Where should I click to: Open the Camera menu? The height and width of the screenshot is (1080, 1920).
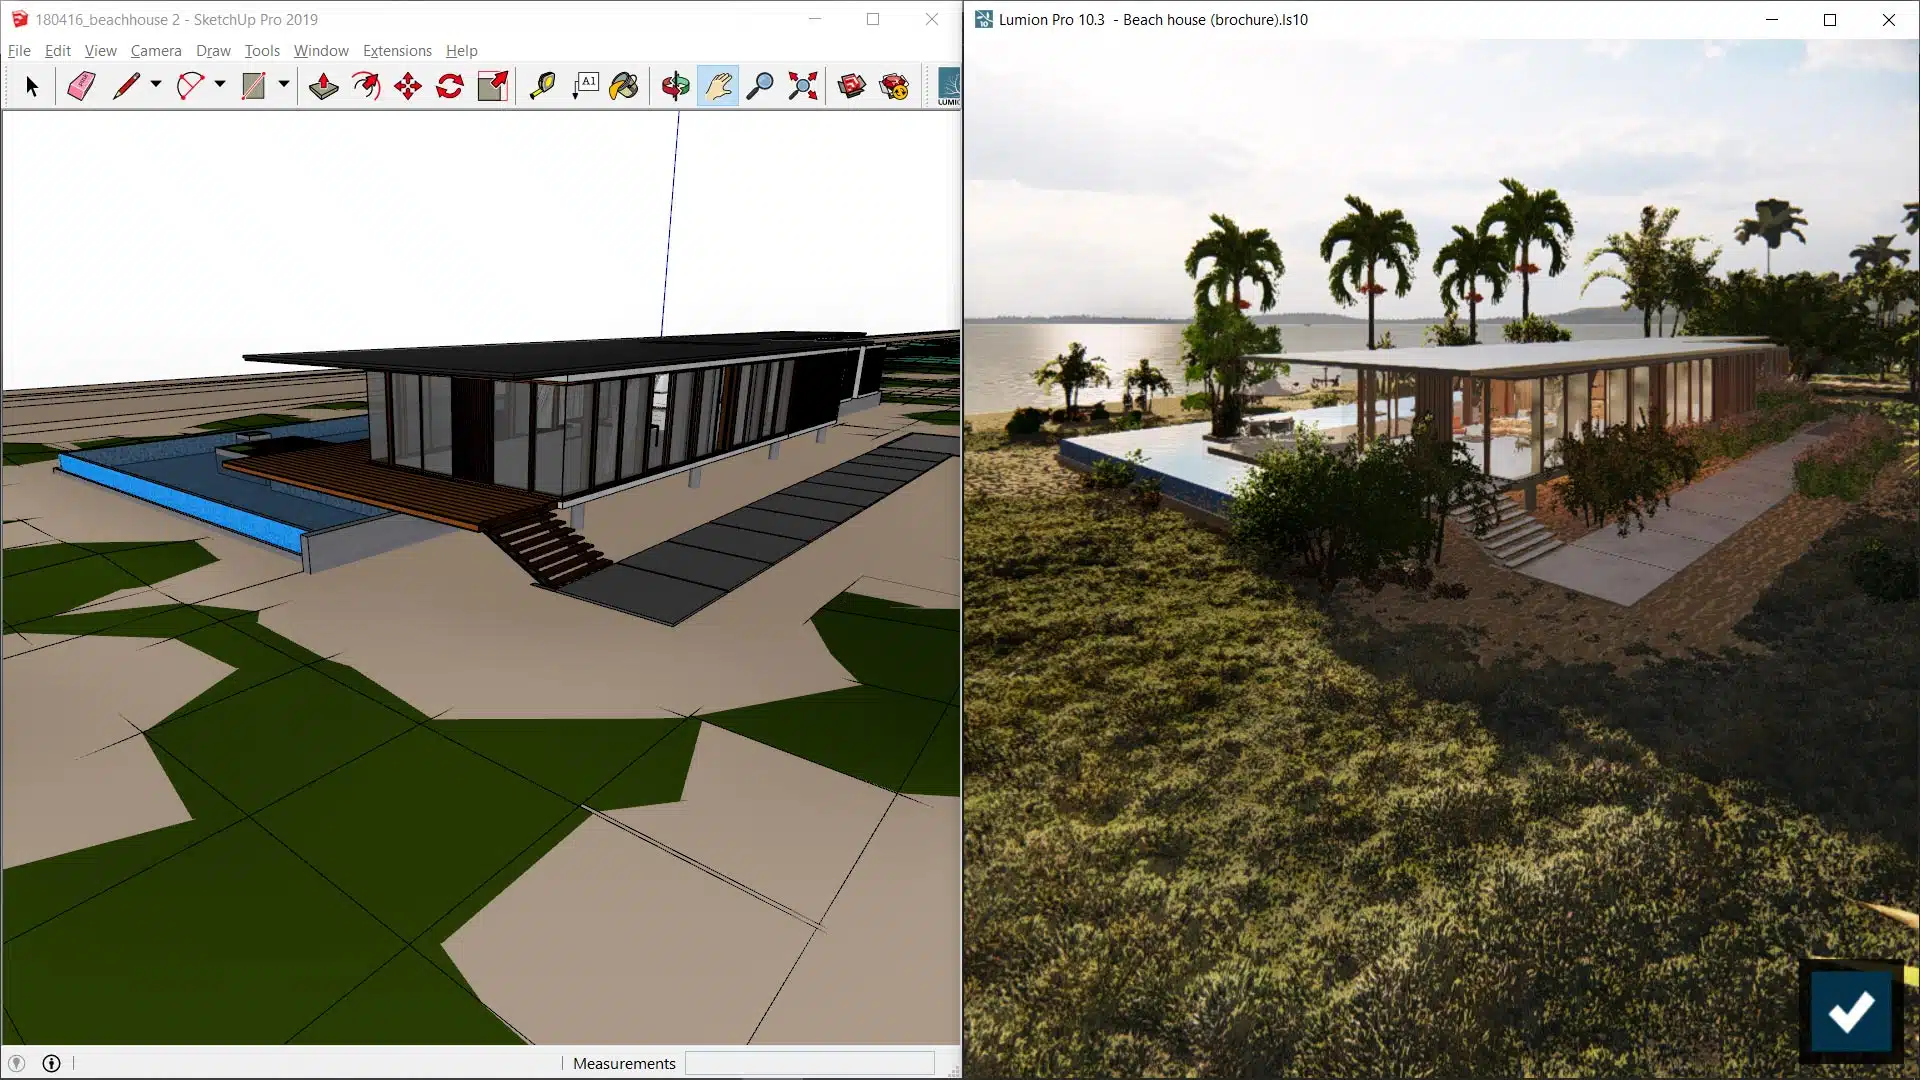coord(156,50)
